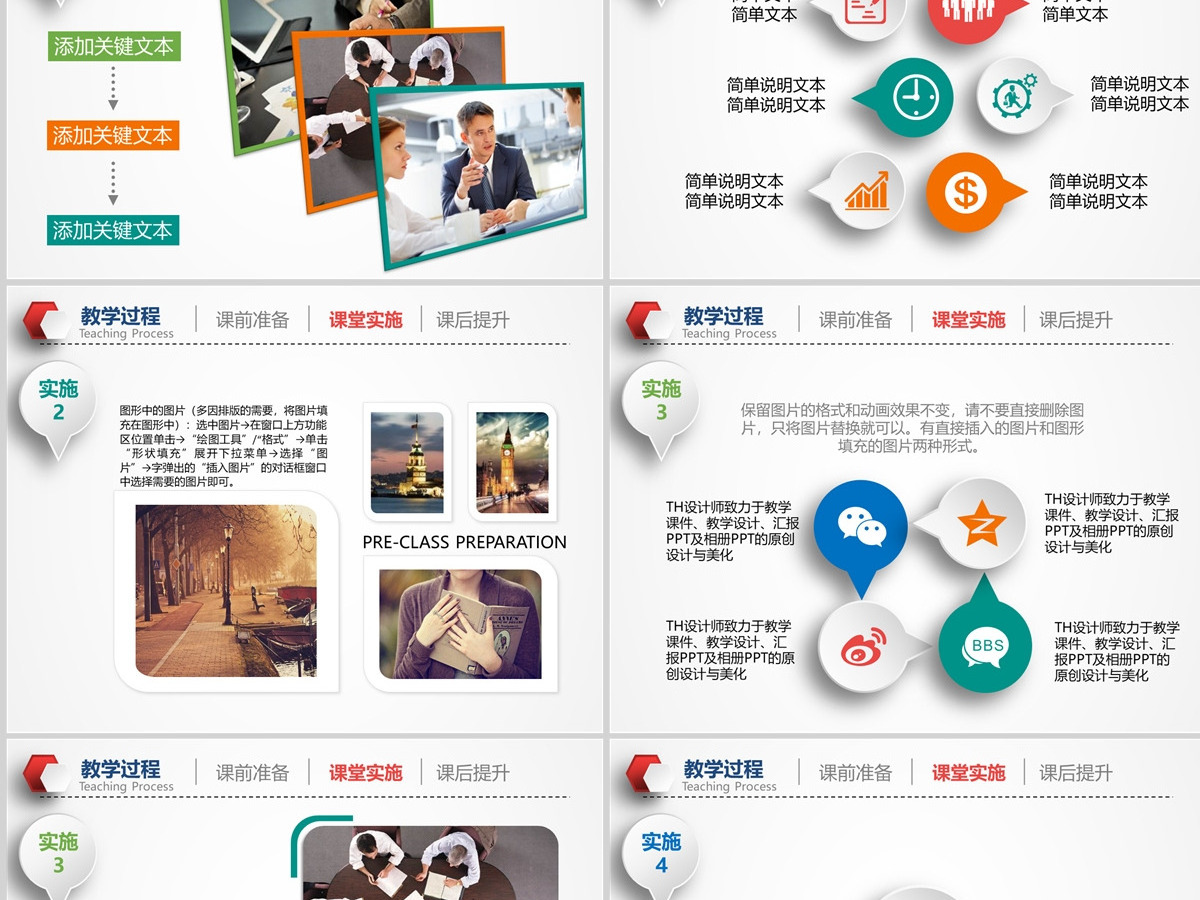Click the red hexagon logo on bottom 实施 3 slide

pyautogui.click(x=47, y=773)
